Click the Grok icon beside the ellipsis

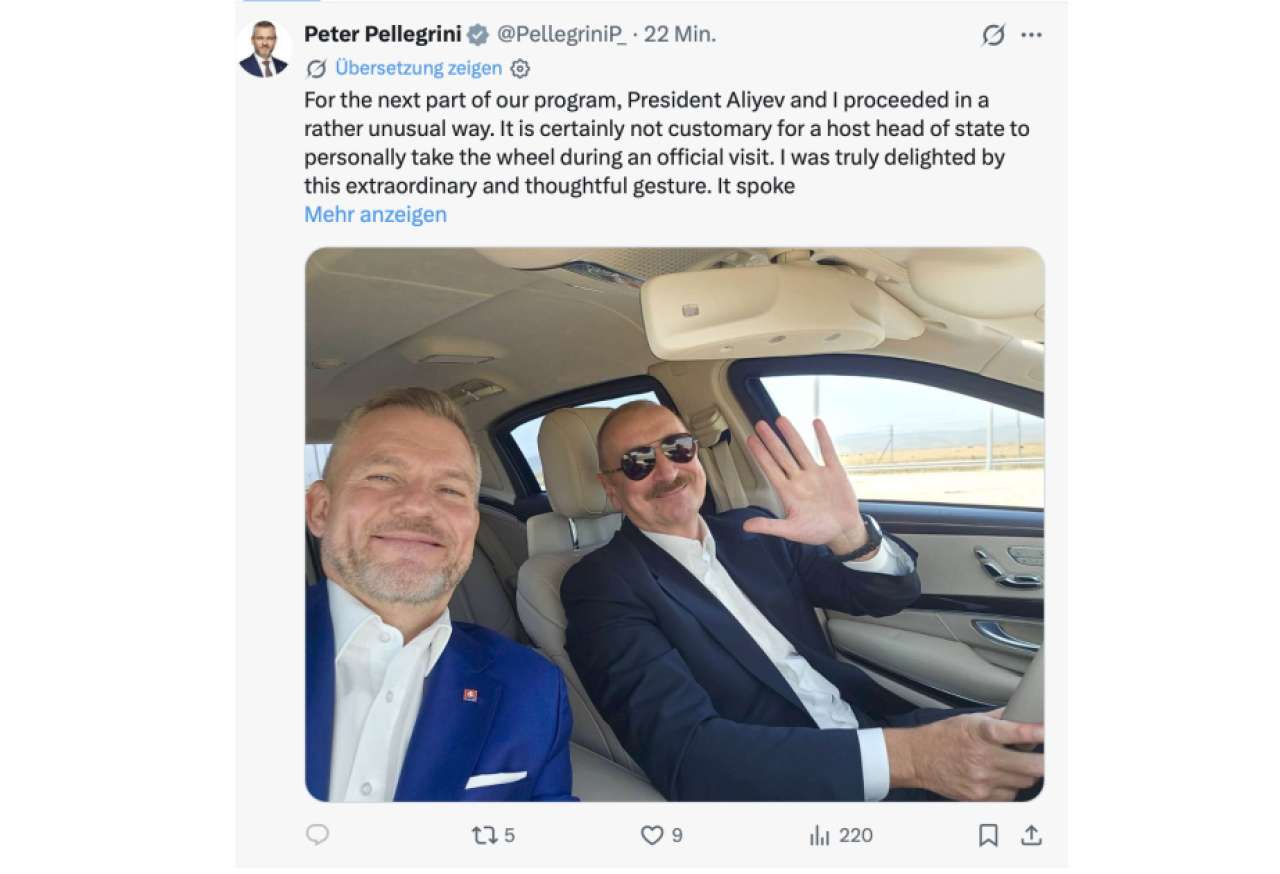tap(993, 35)
